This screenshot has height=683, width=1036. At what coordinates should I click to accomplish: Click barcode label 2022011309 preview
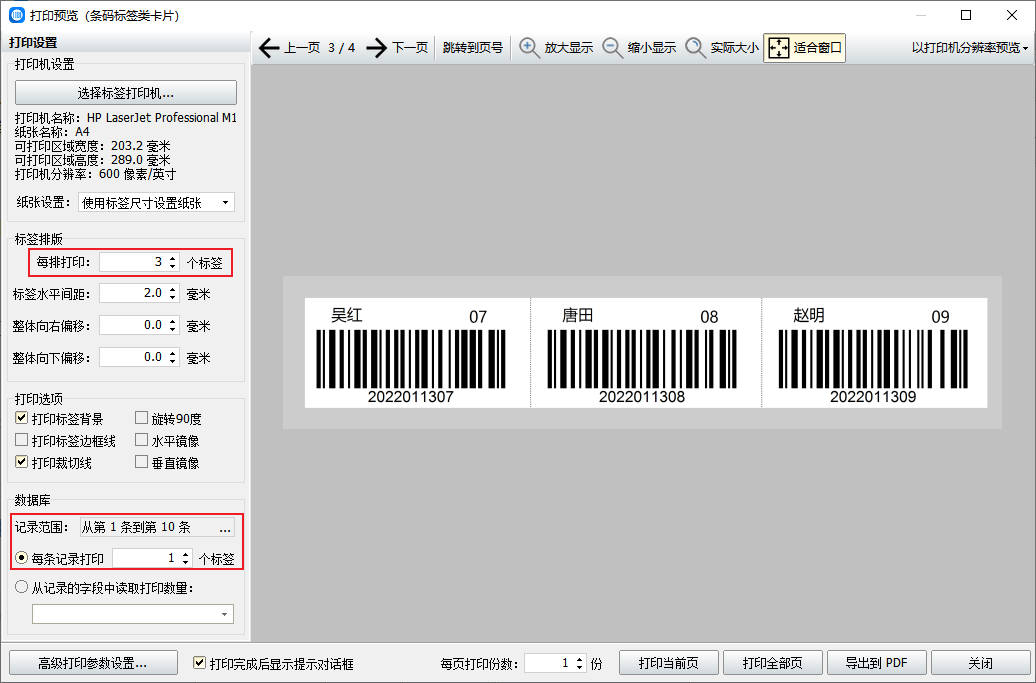pyautogui.click(x=875, y=353)
